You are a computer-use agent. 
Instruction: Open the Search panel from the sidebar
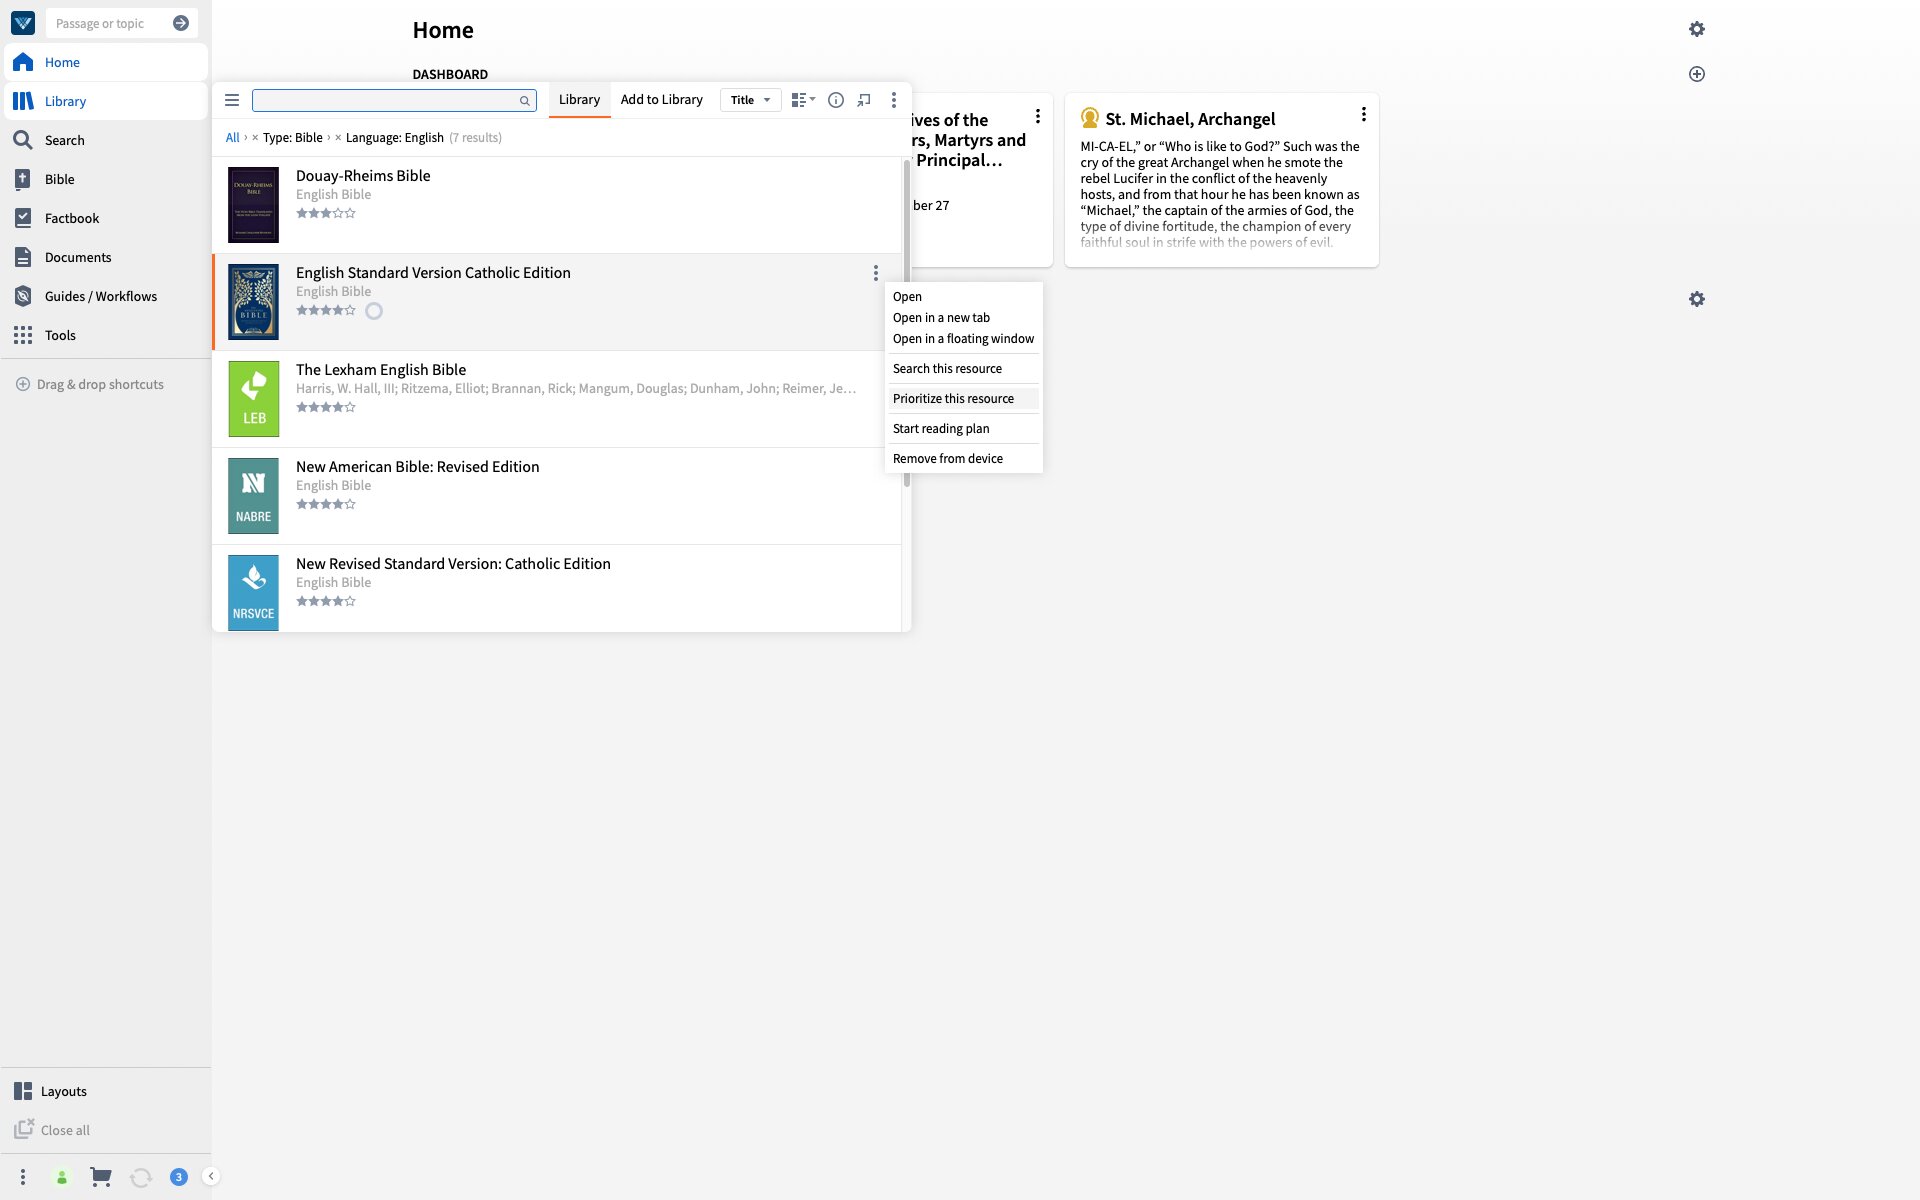pyautogui.click(x=106, y=140)
